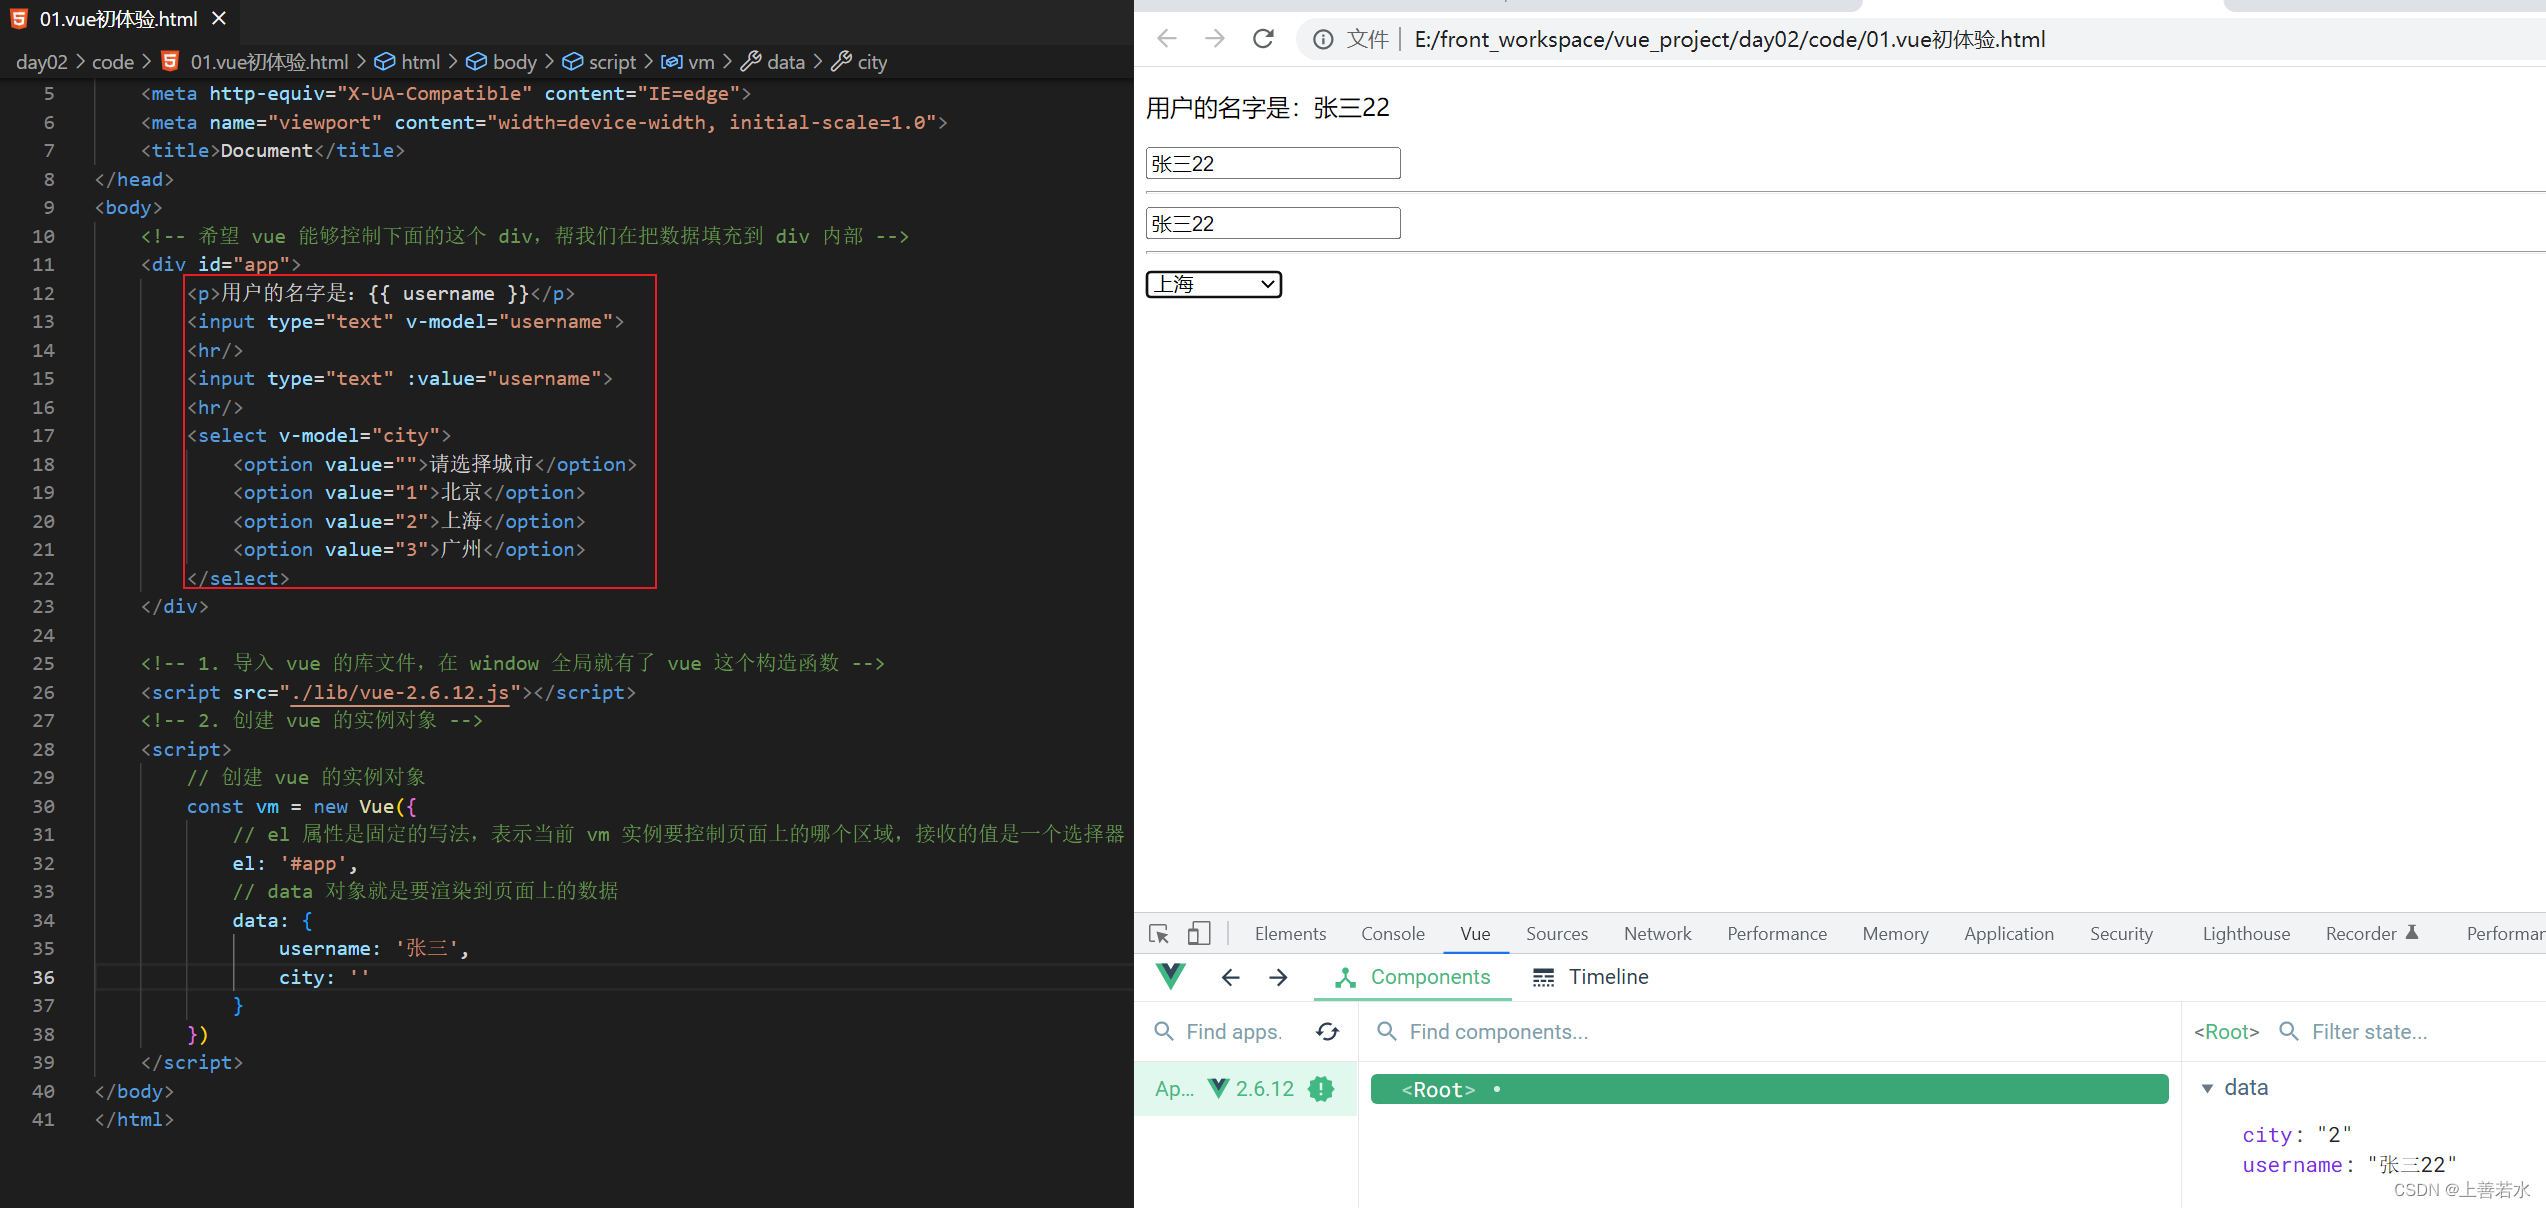Click vm variable icon in breadcrumb

pos(672,62)
